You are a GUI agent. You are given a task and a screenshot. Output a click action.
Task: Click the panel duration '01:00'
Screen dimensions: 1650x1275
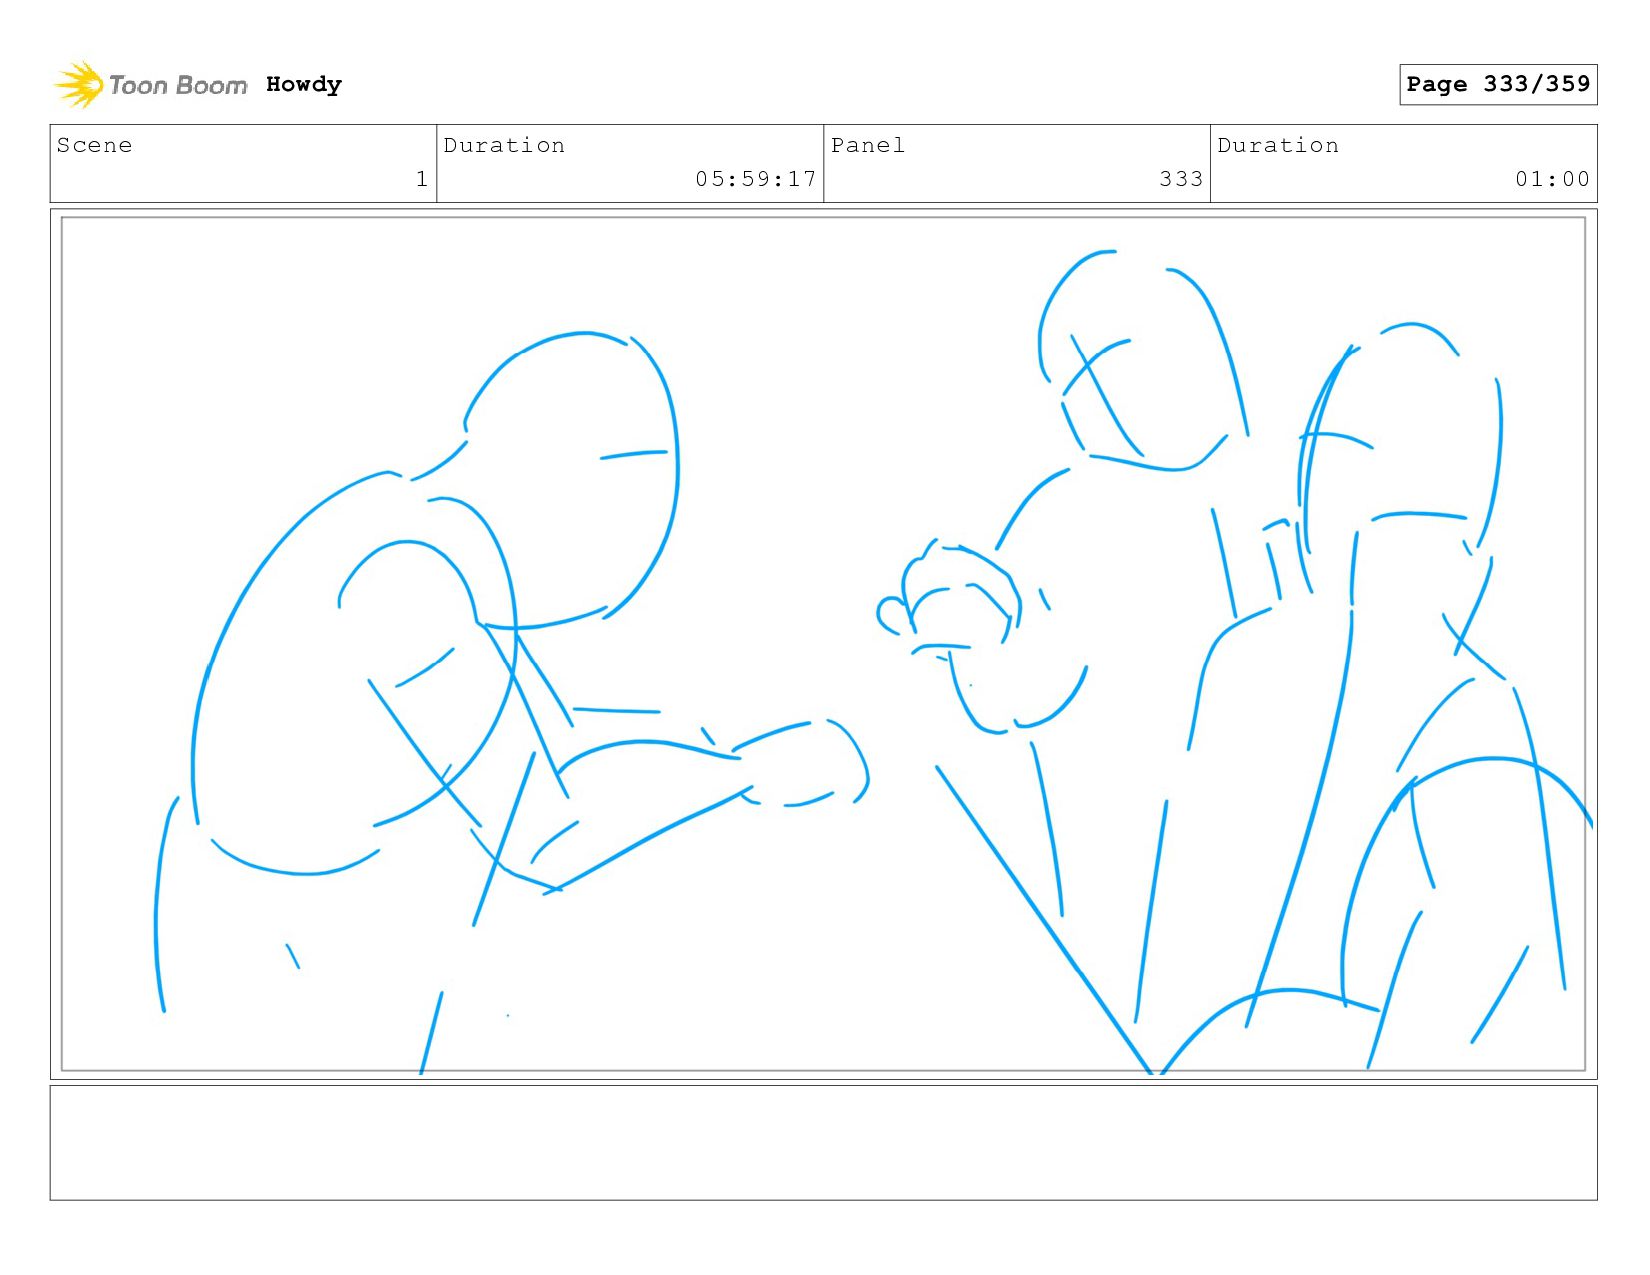pos(1552,179)
